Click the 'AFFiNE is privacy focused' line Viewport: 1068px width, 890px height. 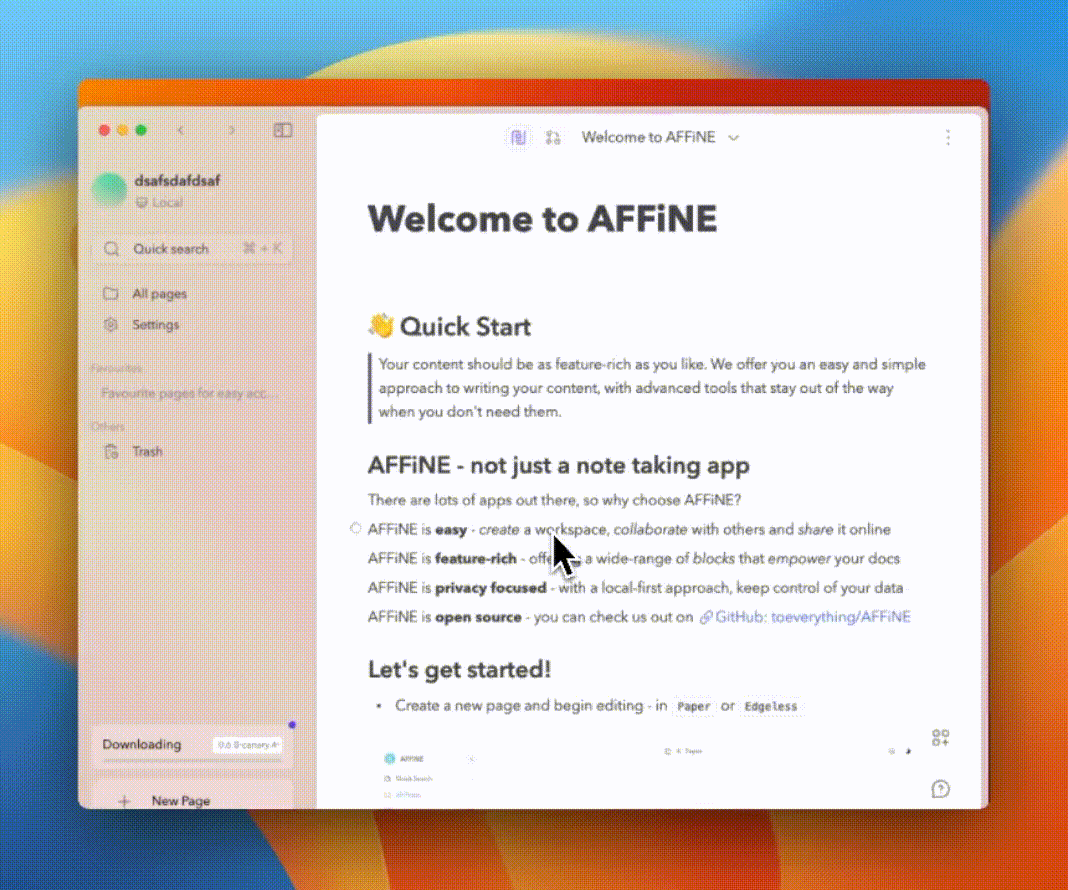tap(635, 588)
